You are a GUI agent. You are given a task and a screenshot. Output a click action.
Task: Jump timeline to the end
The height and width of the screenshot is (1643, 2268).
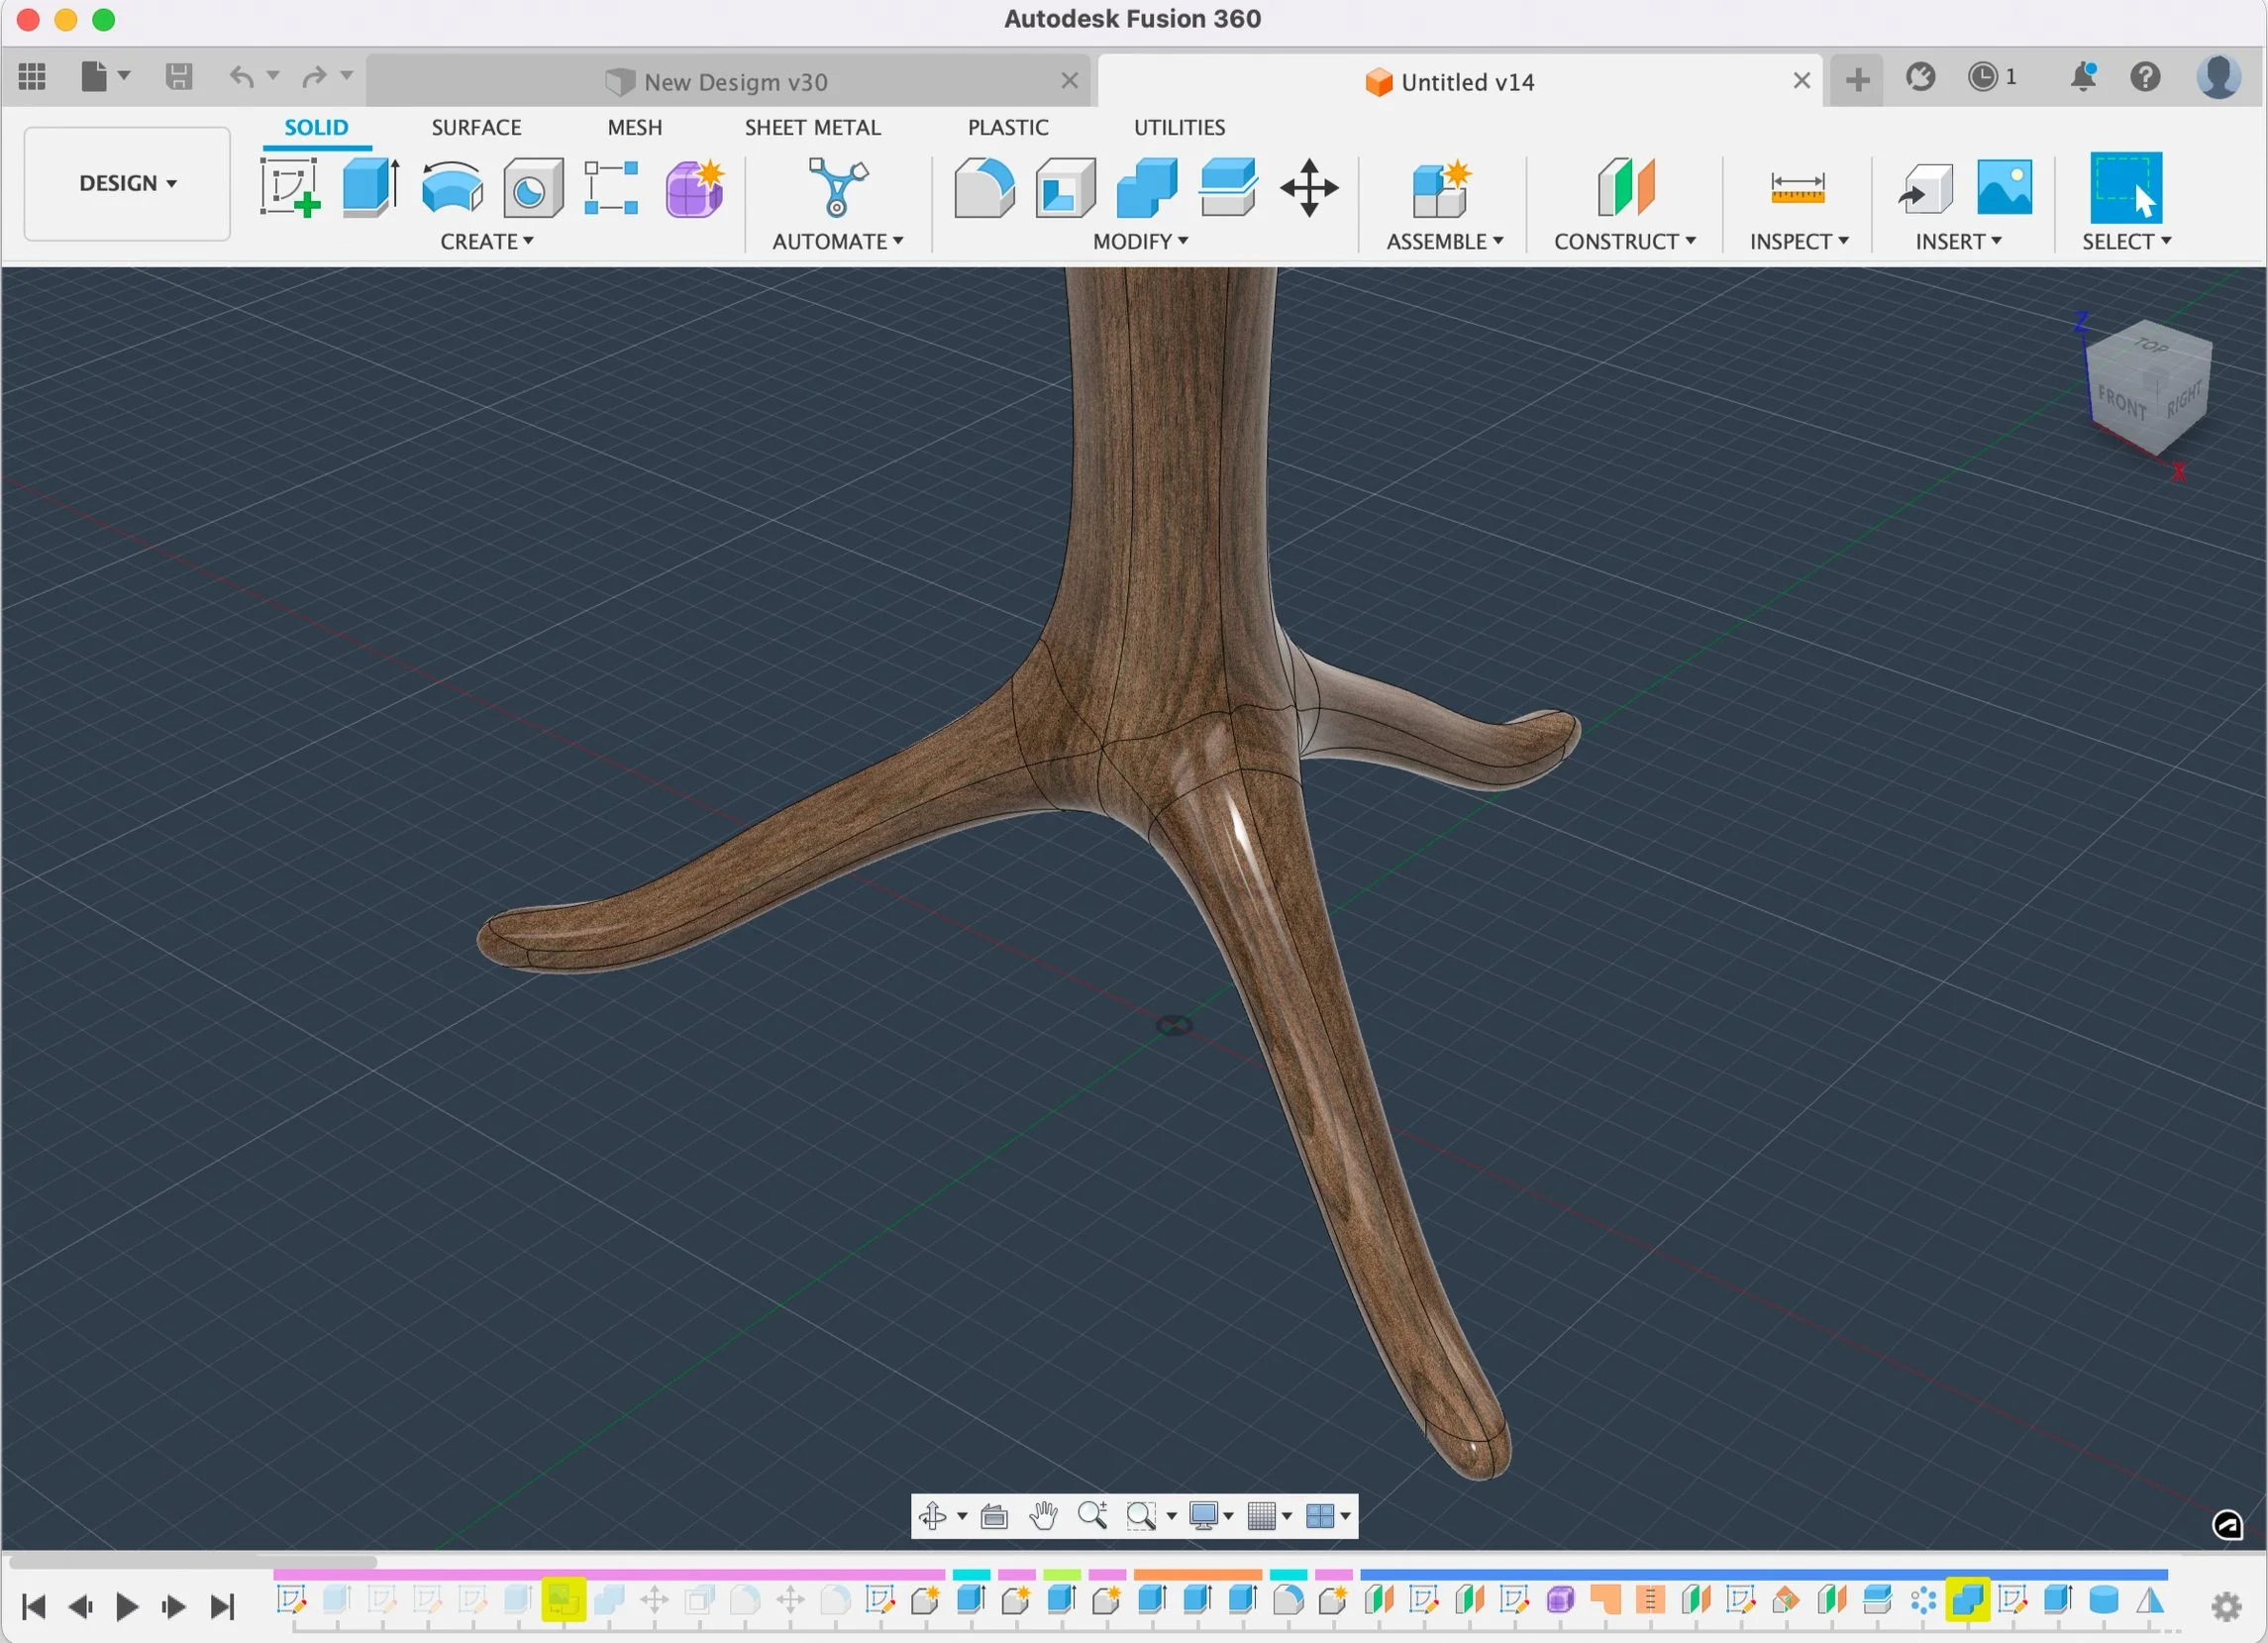point(222,1606)
